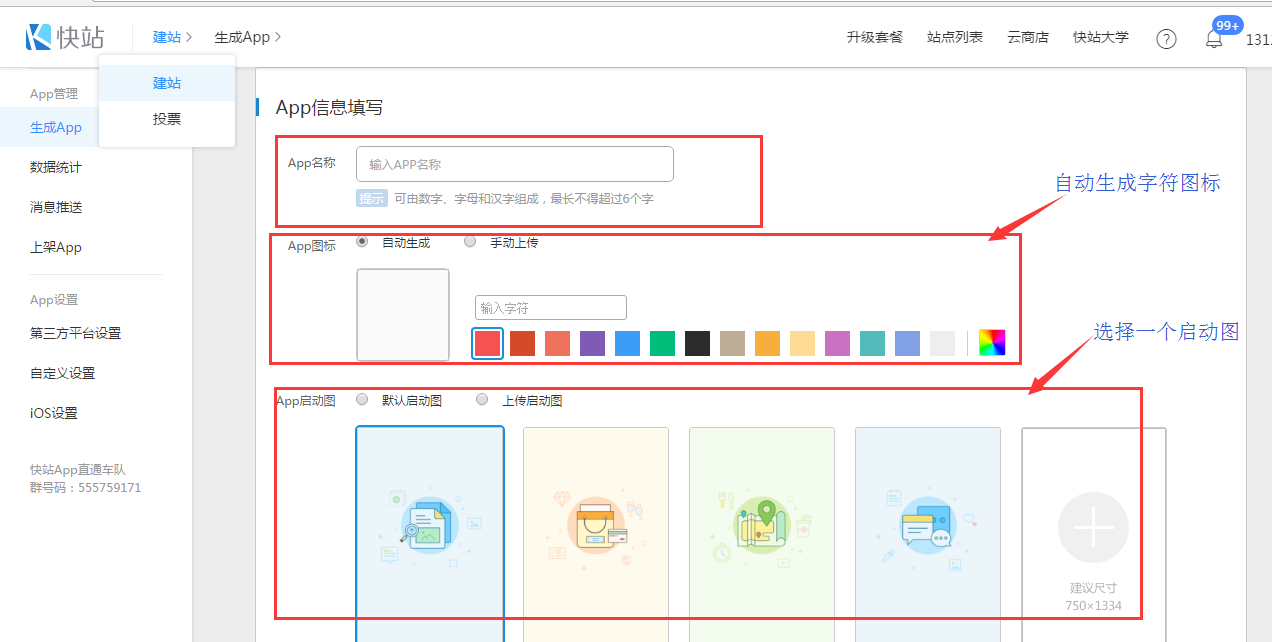This screenshot has width=1272, height=642.
Task: Choose the 默认启动图 radio option
Action: [x=362, y=400]
